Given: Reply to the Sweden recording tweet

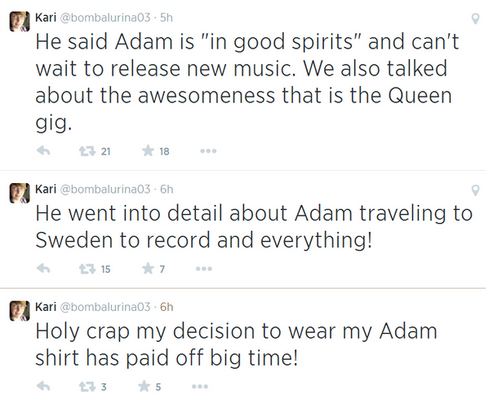Looking at the screenshot, I should pyautogui.click(x=43, y=268).
